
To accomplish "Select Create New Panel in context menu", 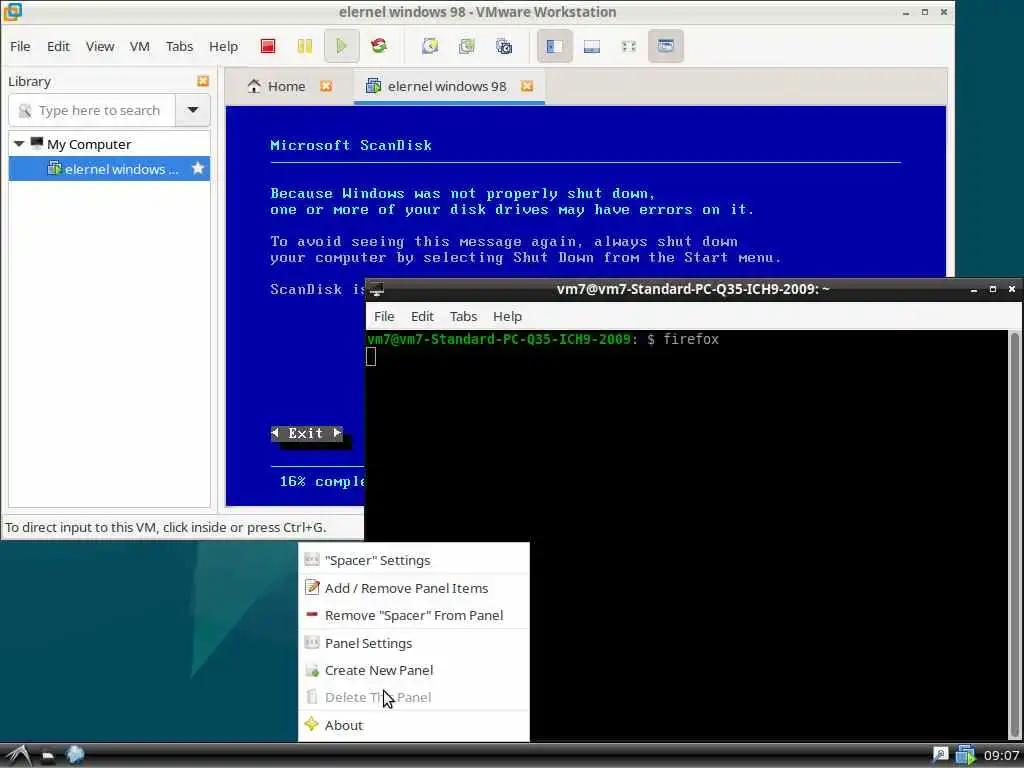I will 413,670.
